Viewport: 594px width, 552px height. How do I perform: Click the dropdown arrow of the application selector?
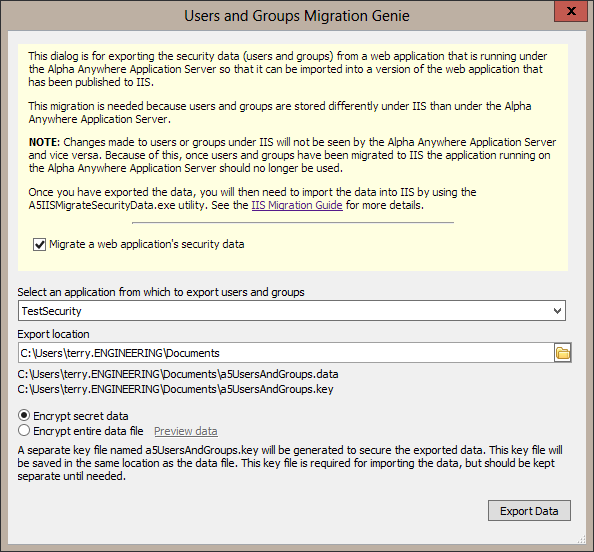pos(557,311)
